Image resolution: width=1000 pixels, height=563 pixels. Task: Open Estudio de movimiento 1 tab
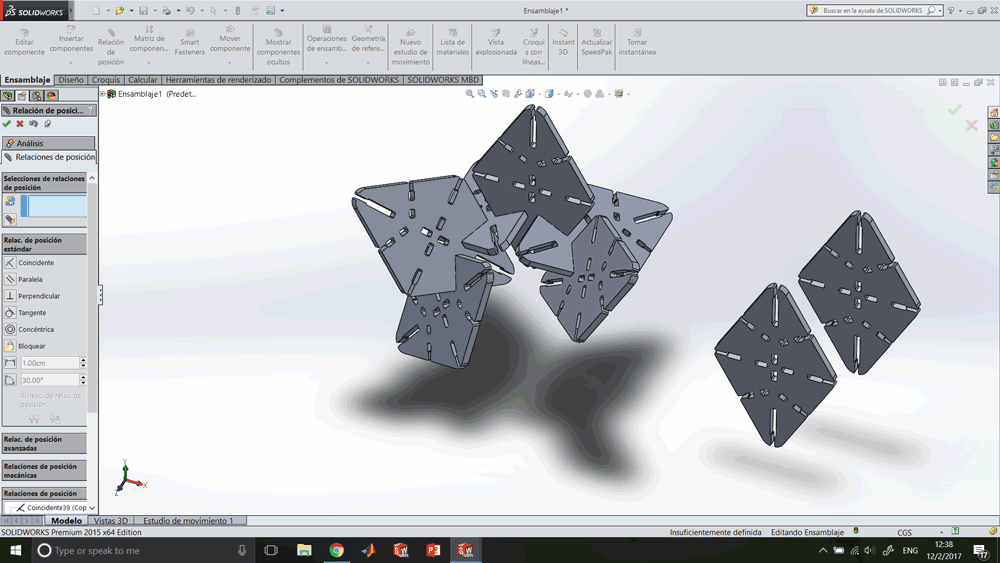(188, 521)
